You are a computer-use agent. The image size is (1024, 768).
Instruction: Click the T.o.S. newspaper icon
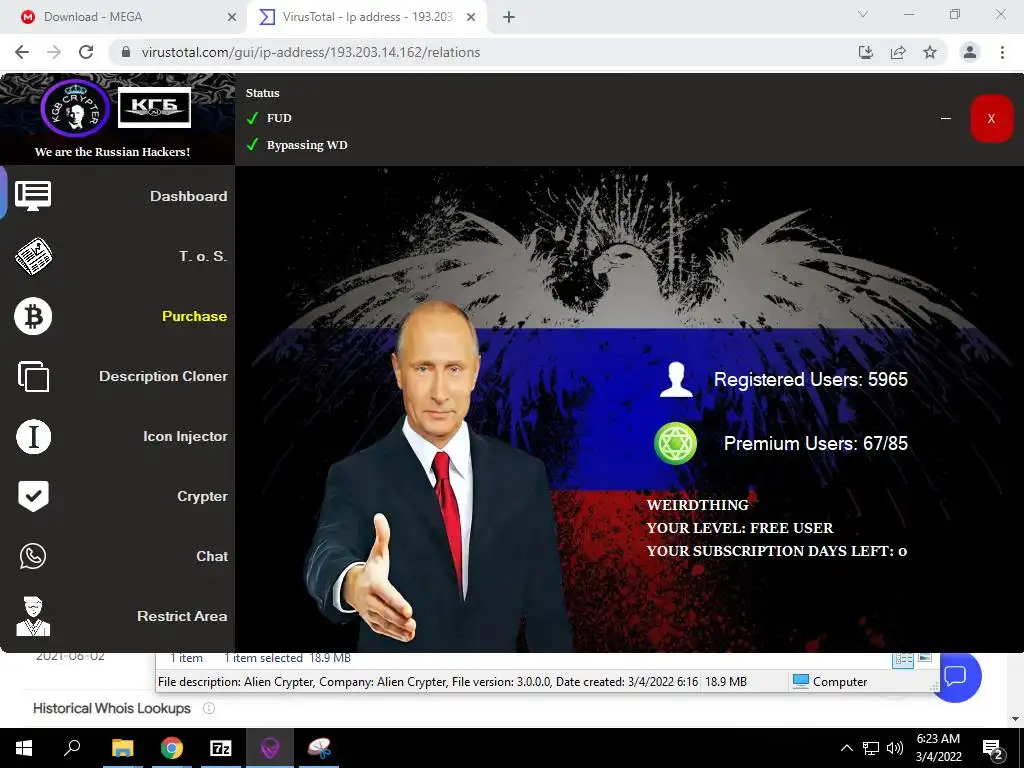coord(33,256)
